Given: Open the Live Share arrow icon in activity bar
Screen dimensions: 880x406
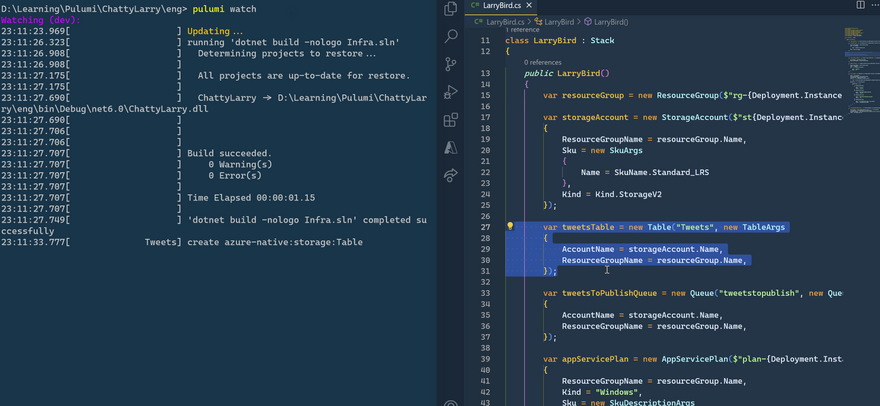Looking at the screenshot, I should 450,175.
